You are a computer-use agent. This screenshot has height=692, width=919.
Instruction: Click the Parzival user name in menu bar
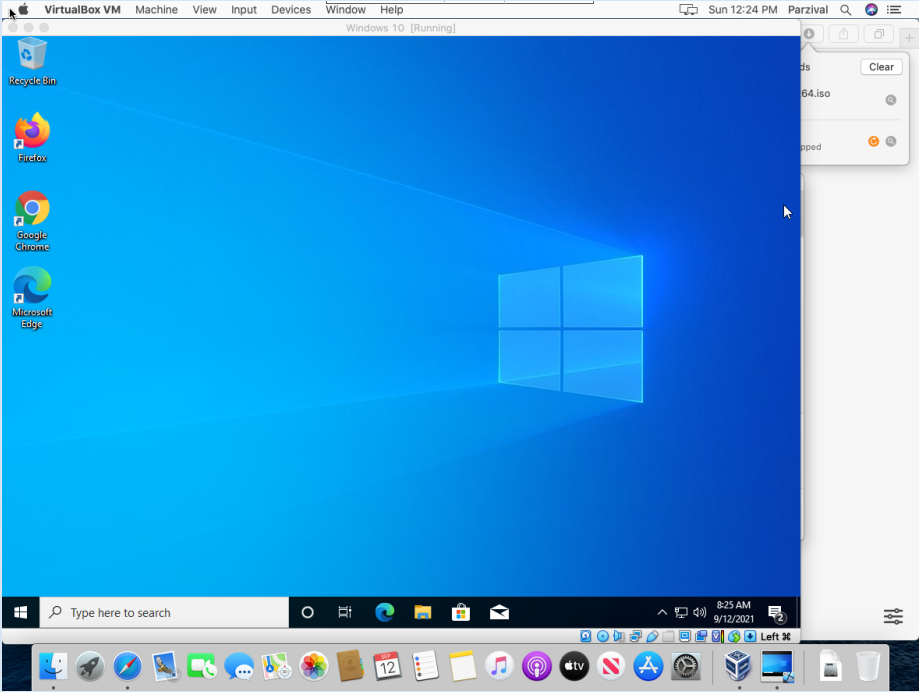pos(808,9)
